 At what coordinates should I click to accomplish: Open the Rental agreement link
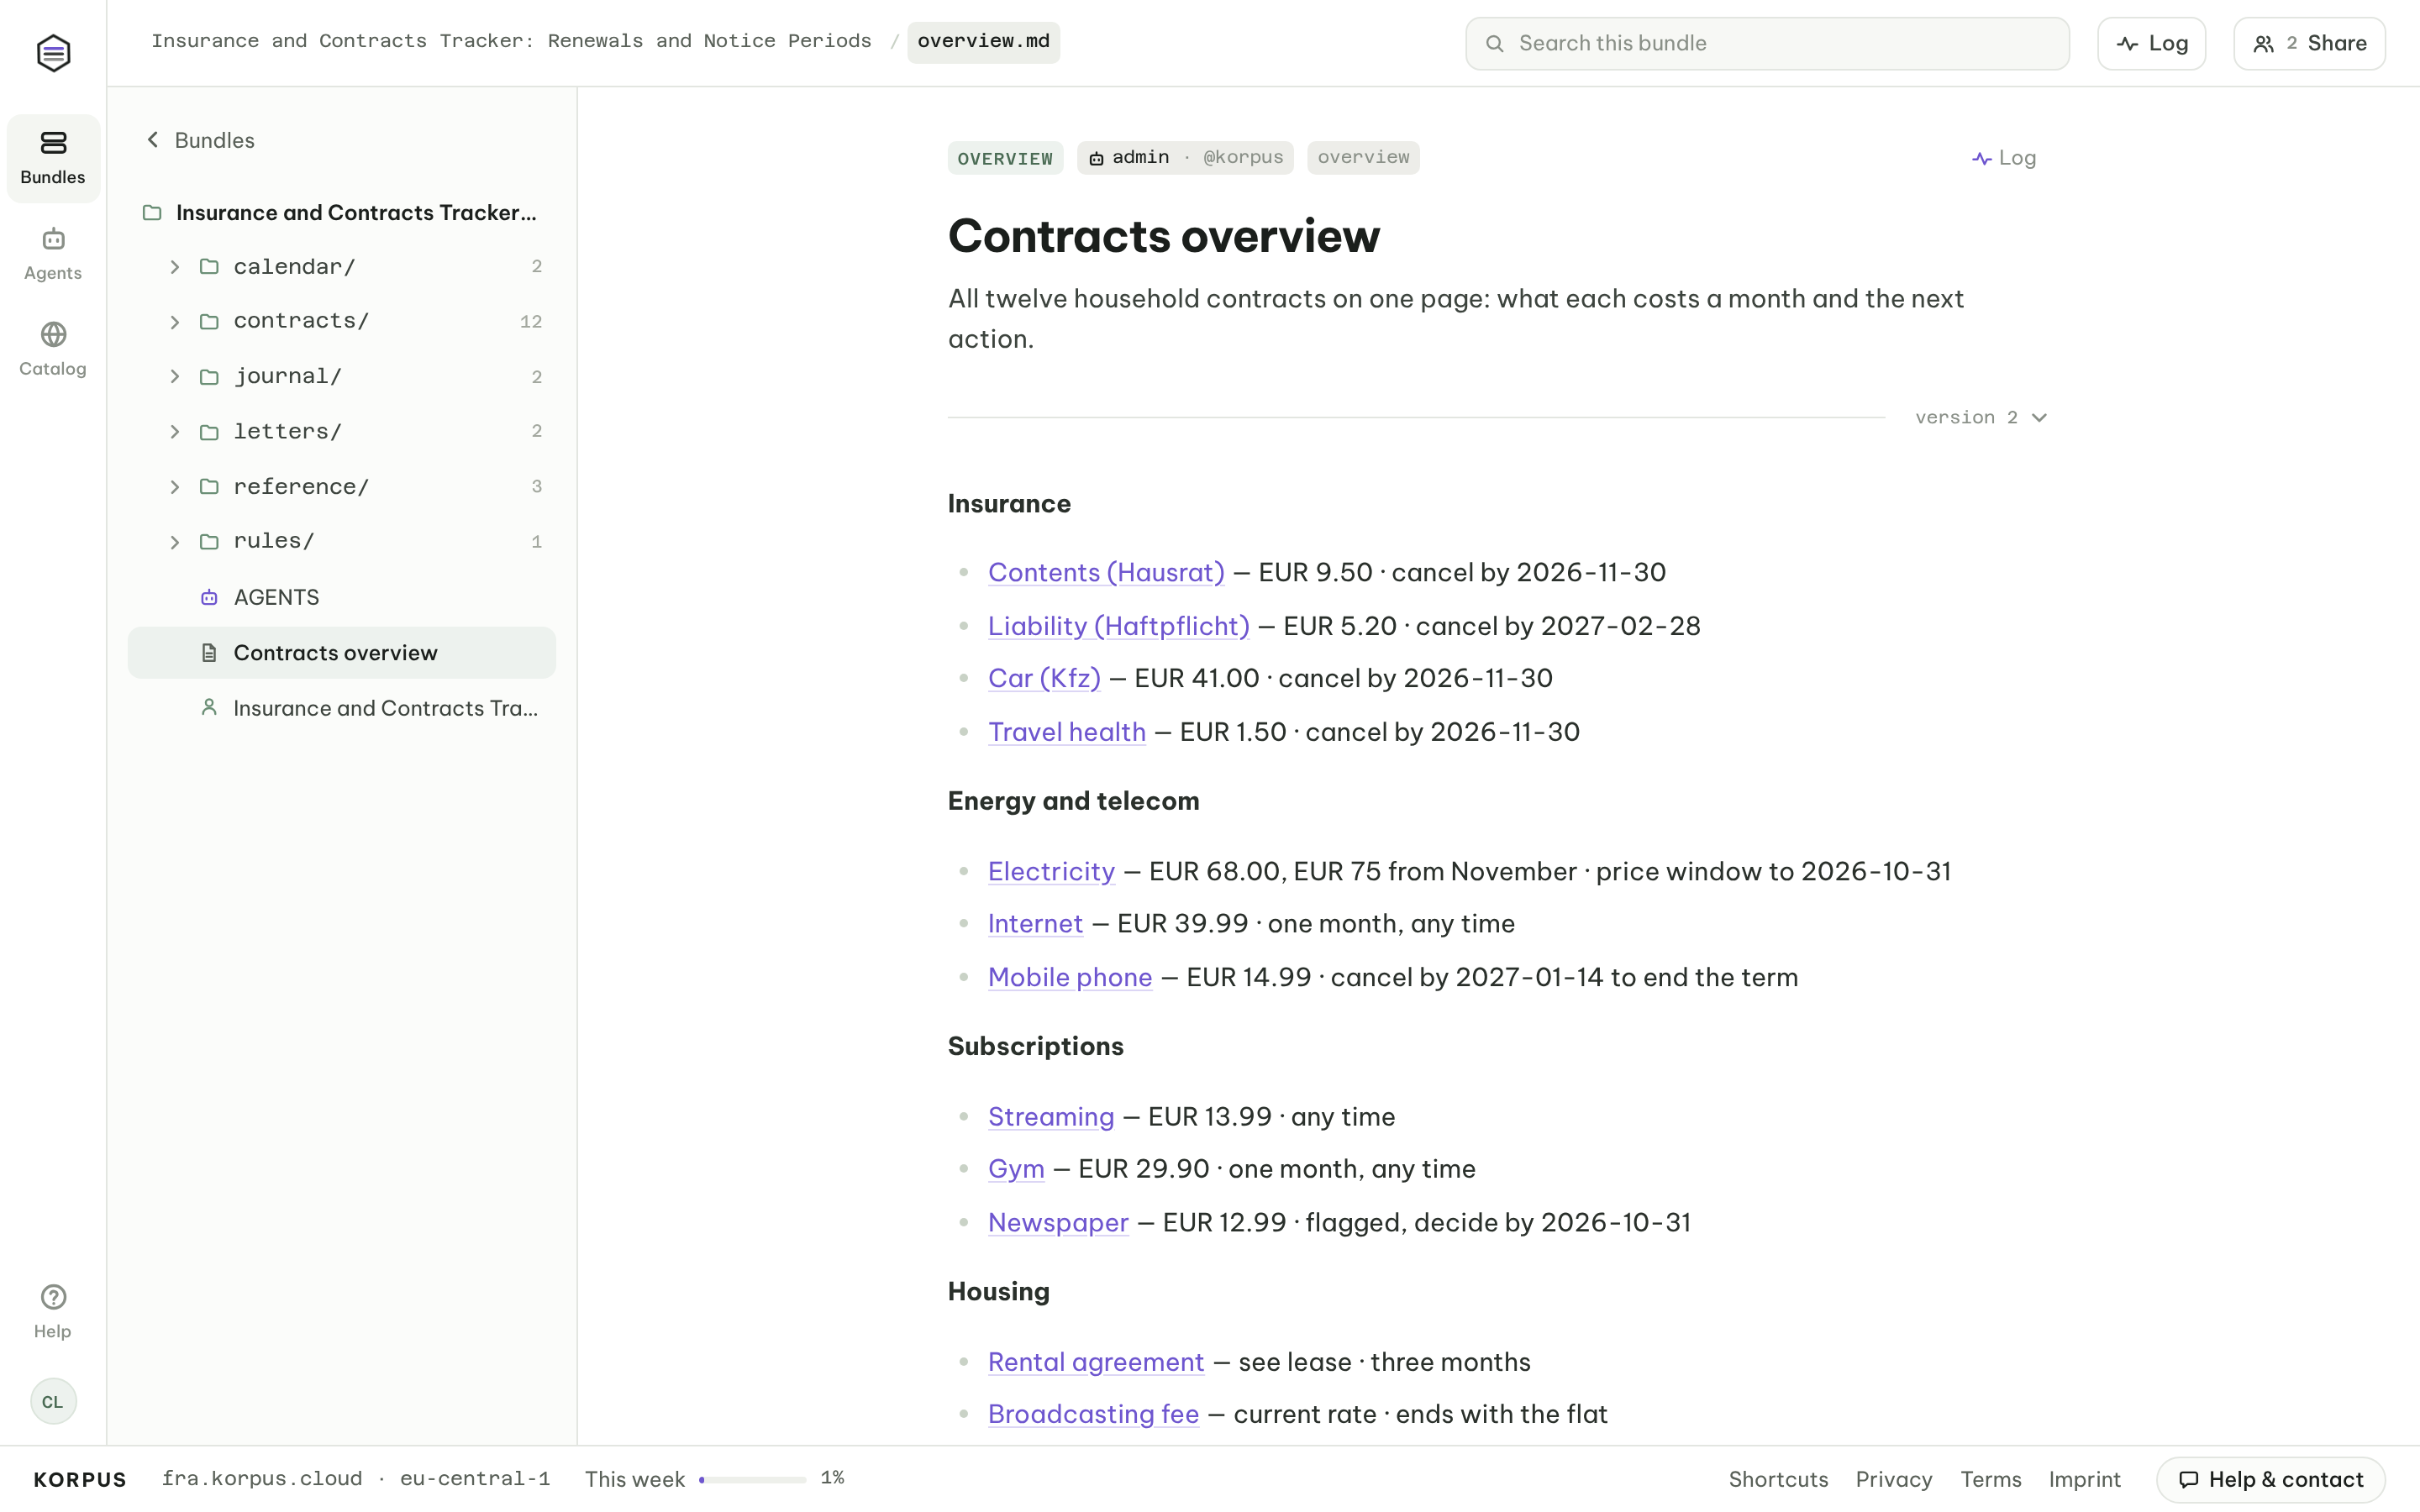click(x=1096, y=1363)
